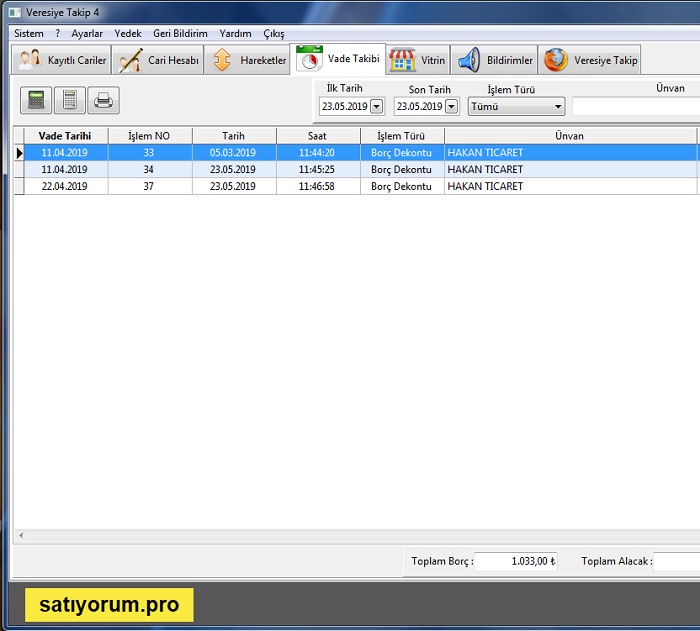Open the Hareketler tab
700x631 pixels.
point(247,60)
